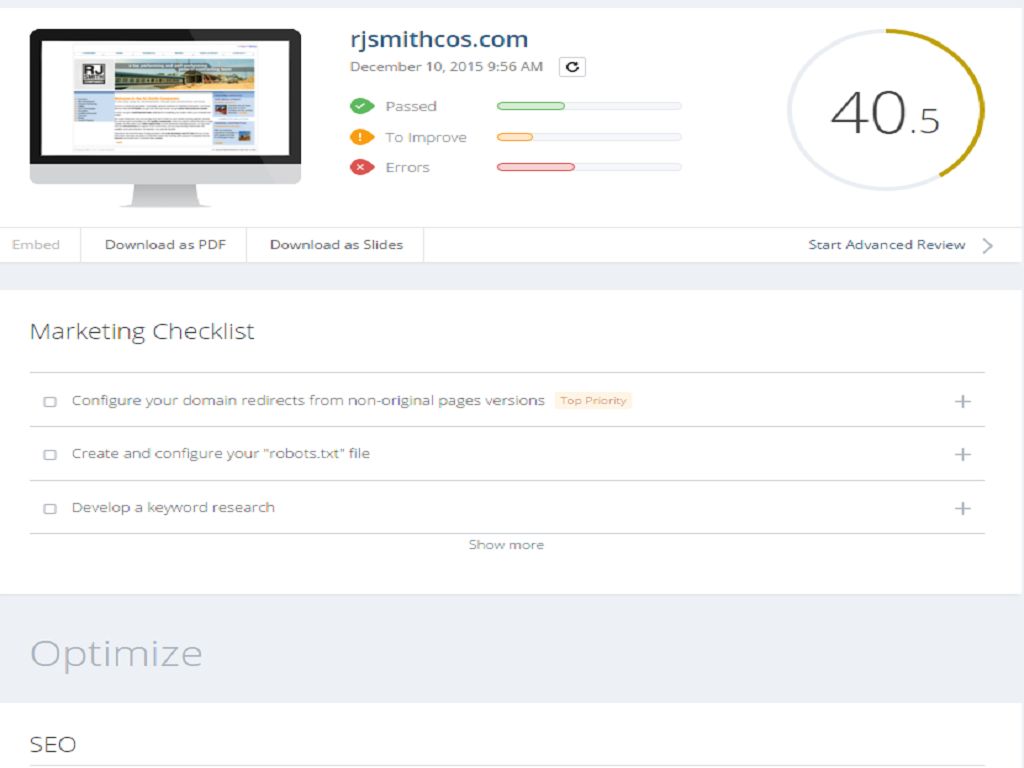
Task: Click the 'Errors' label
Action: pyautogui.click(x=408, y=167)
